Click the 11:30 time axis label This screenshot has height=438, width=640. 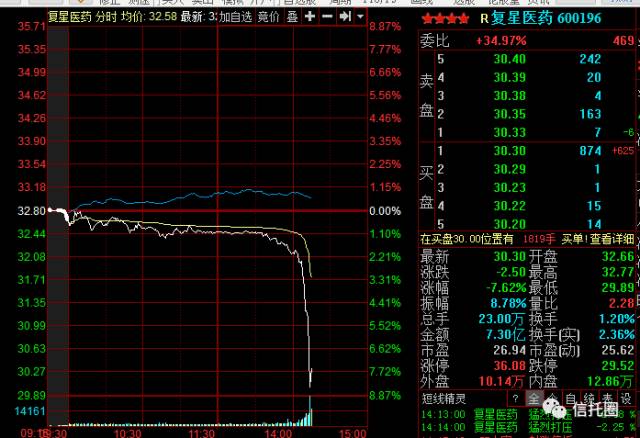[202, 434]
